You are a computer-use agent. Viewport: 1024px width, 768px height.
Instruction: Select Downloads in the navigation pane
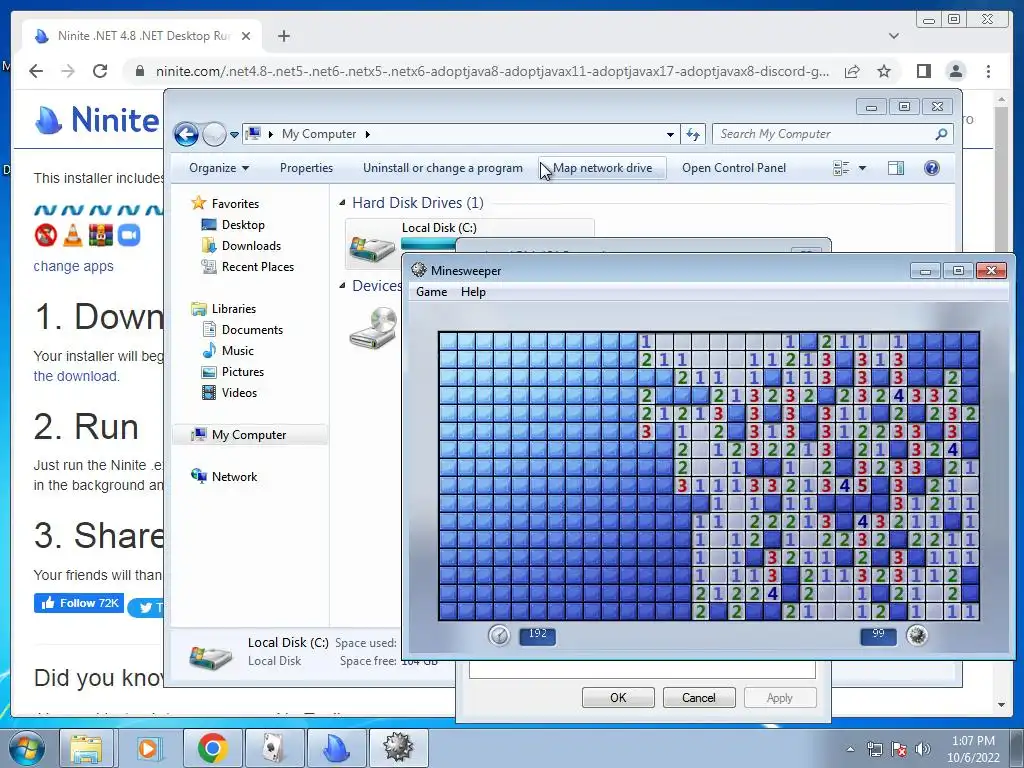[251, 246]
